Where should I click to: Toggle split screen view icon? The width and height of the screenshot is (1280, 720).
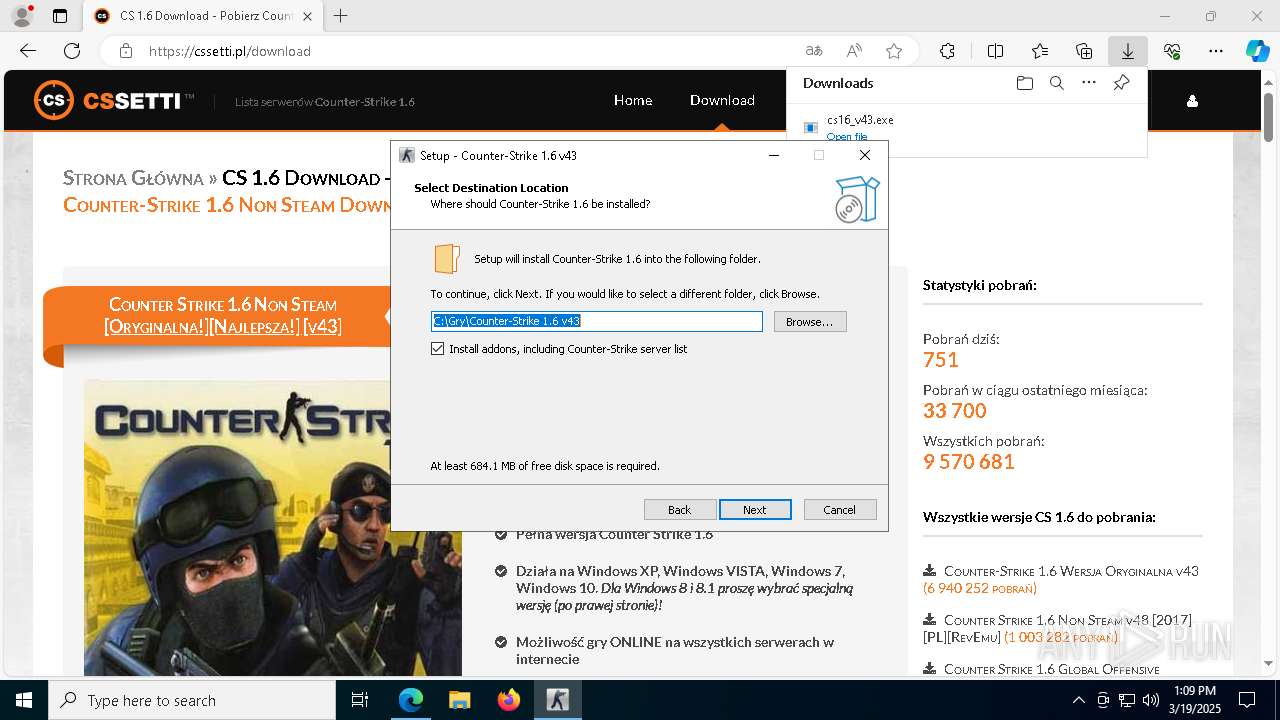click(x=995, y=51)
